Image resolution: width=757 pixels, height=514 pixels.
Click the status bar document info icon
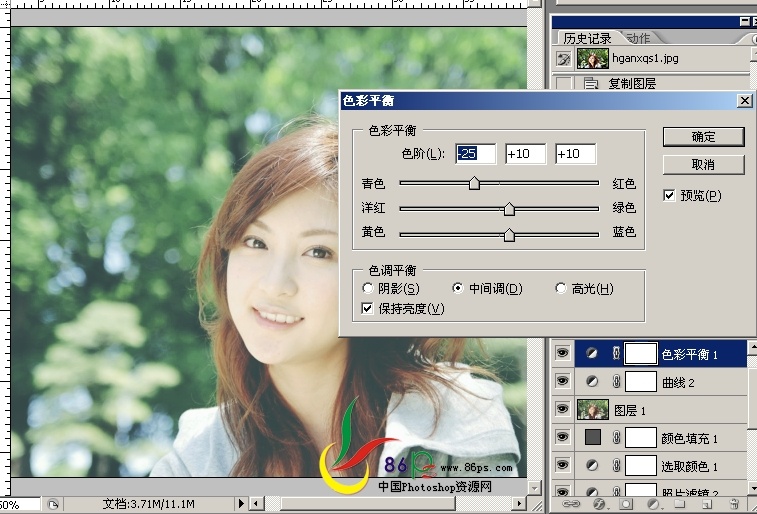click(53, 505)
